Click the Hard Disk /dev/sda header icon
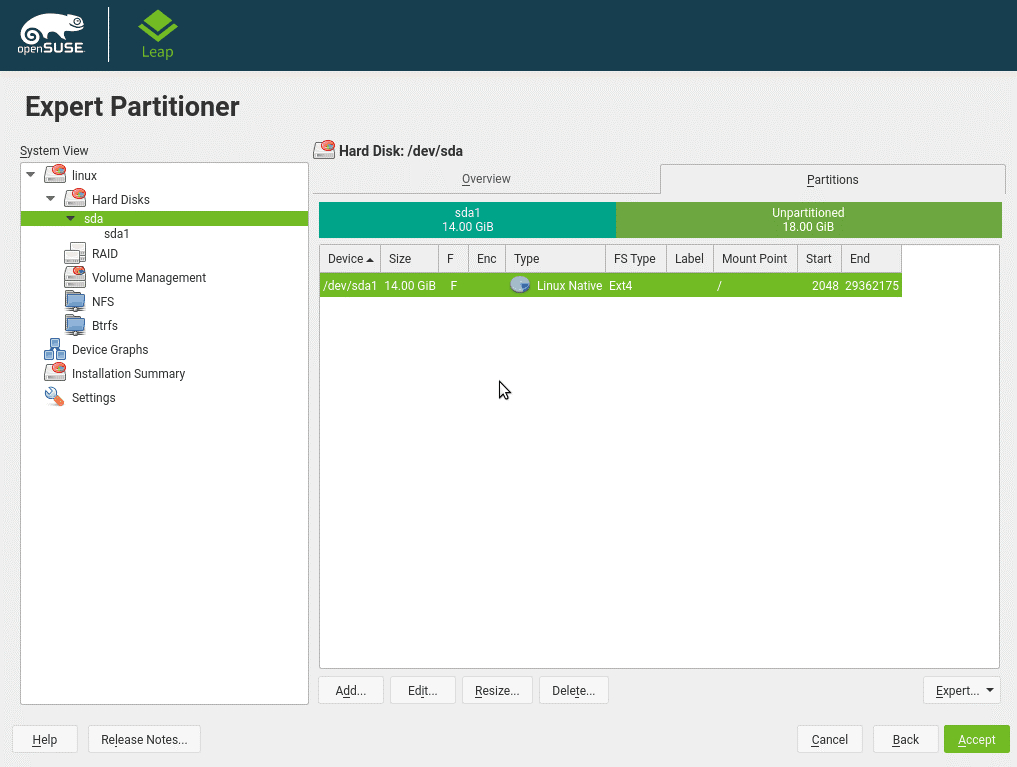This screenshot has height=767, width=1017. tap(324, 150)
